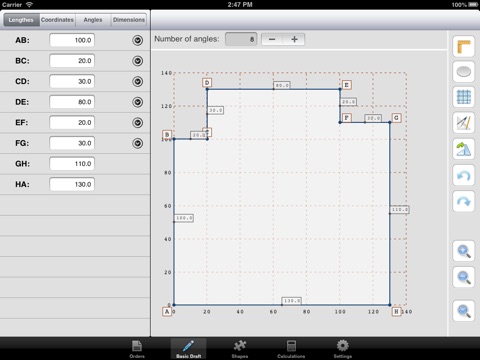Tap the 2:47 PM clock

[x=240, y=5]
